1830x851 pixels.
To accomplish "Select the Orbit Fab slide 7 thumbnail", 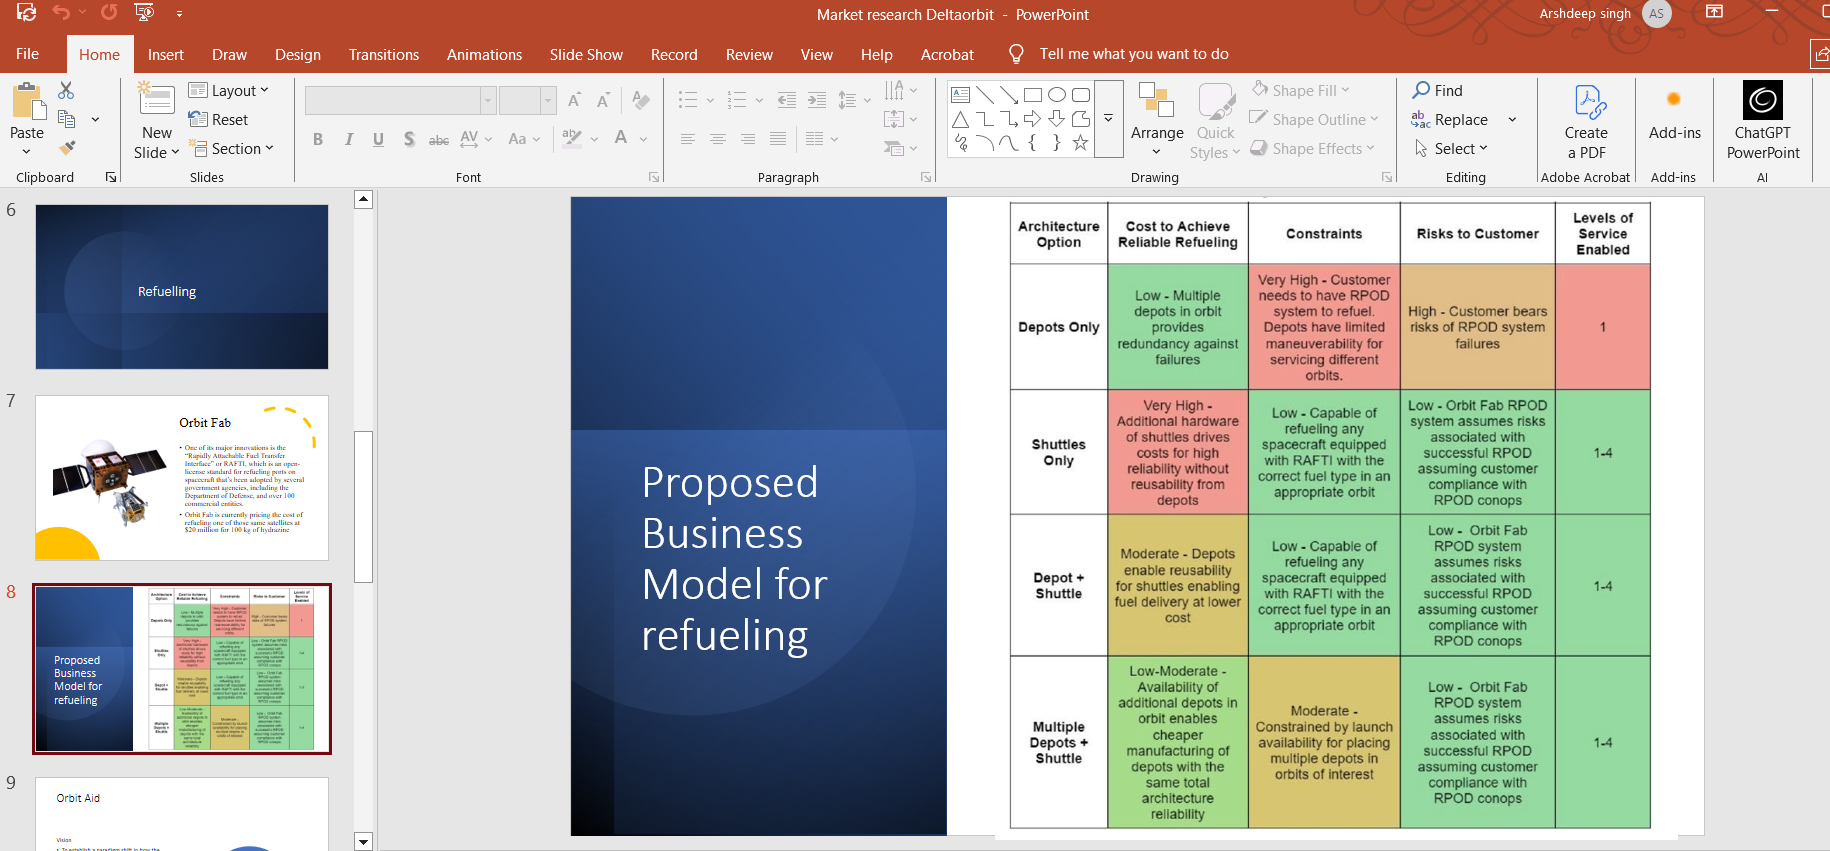I will [x=182, y=478].
